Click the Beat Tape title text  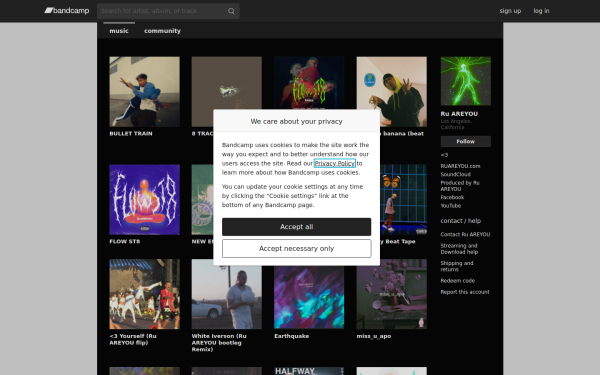click(x=398, y=241)
